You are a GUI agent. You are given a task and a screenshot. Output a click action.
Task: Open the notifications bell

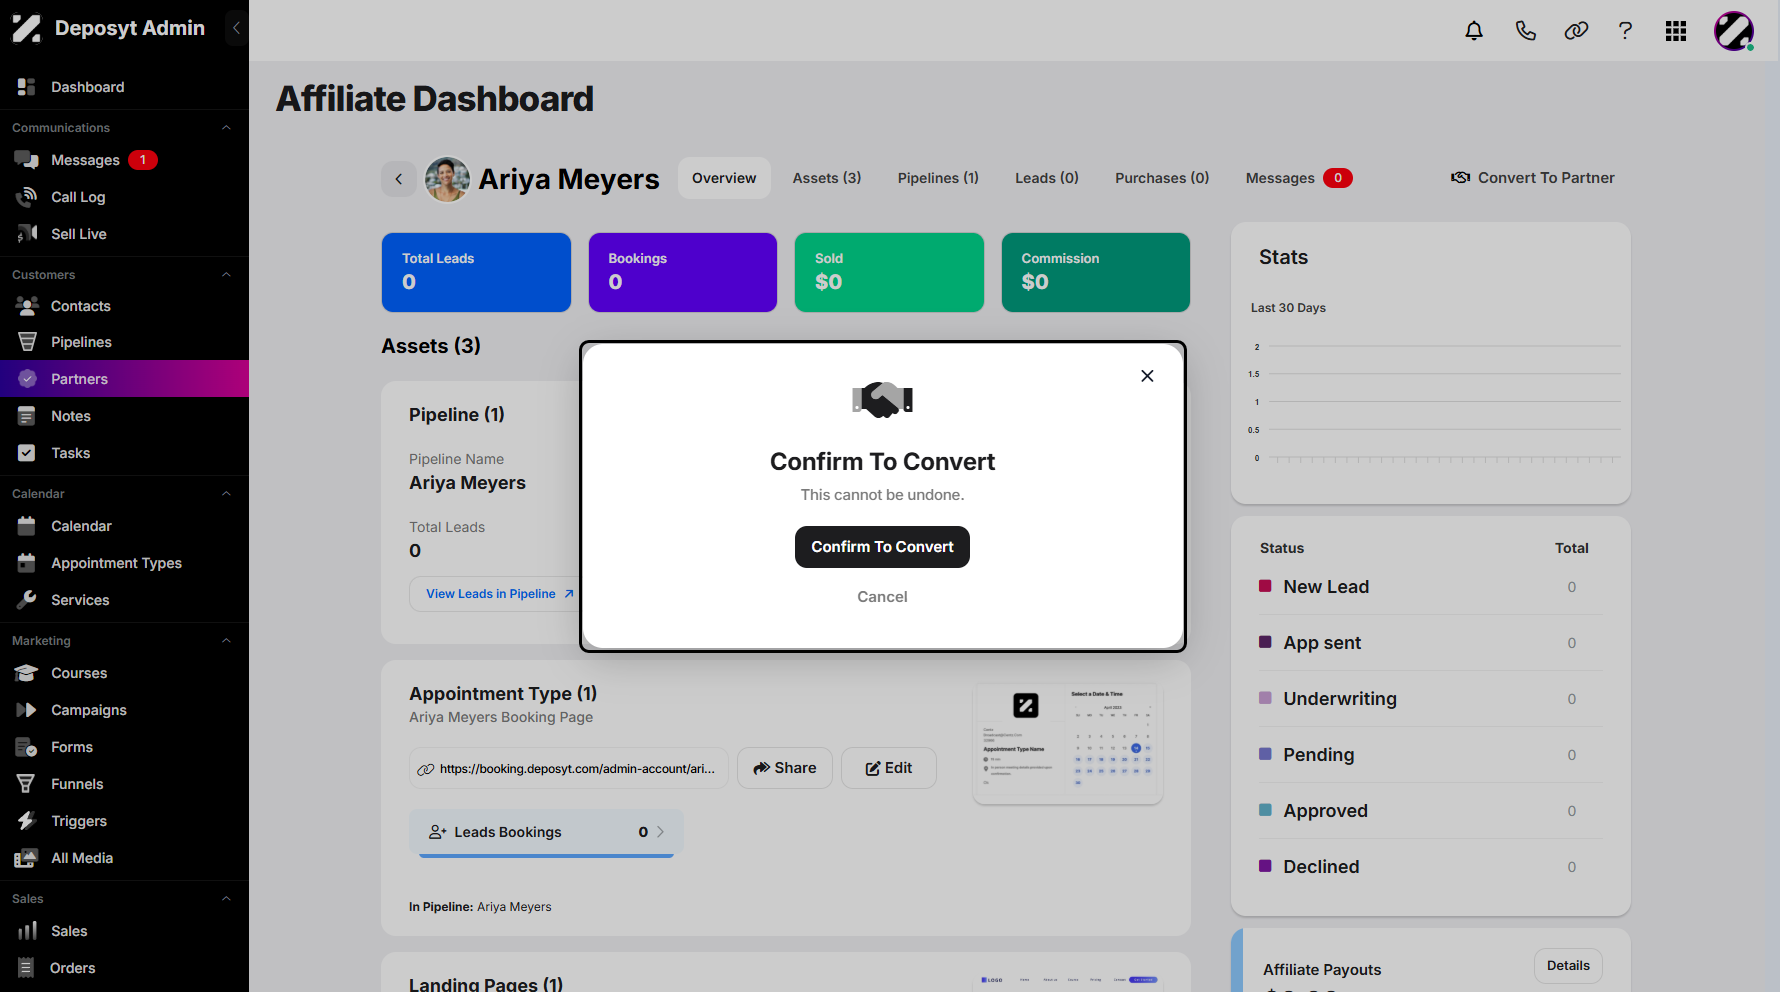(x=1474, y=31)
